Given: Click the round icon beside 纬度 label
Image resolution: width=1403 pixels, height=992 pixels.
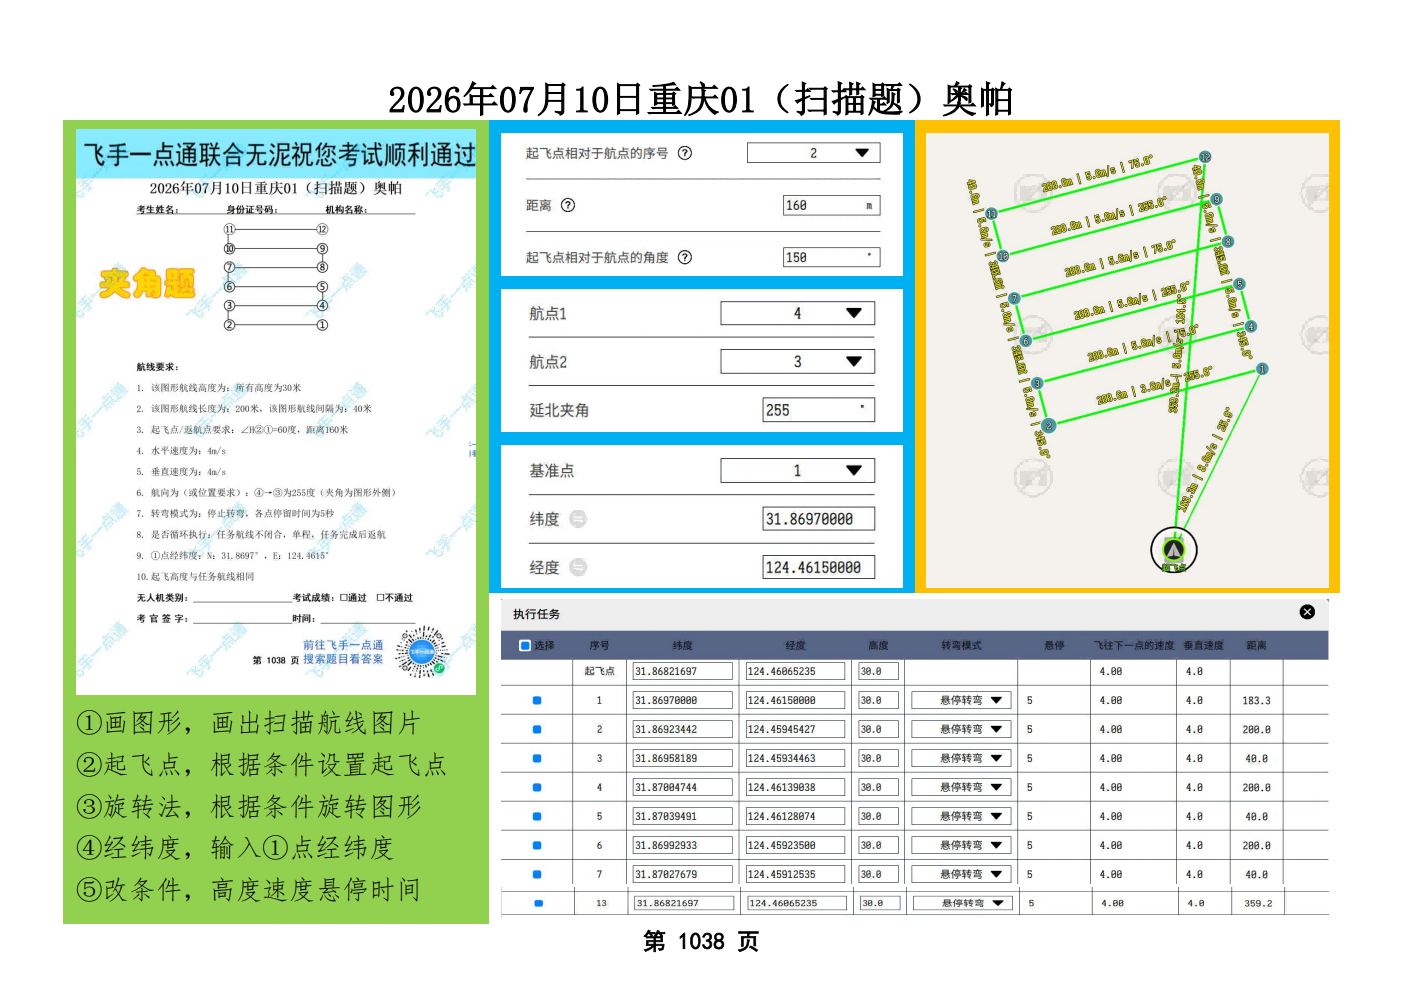Looking at the screenshot, I should click(x=578, y=519).
